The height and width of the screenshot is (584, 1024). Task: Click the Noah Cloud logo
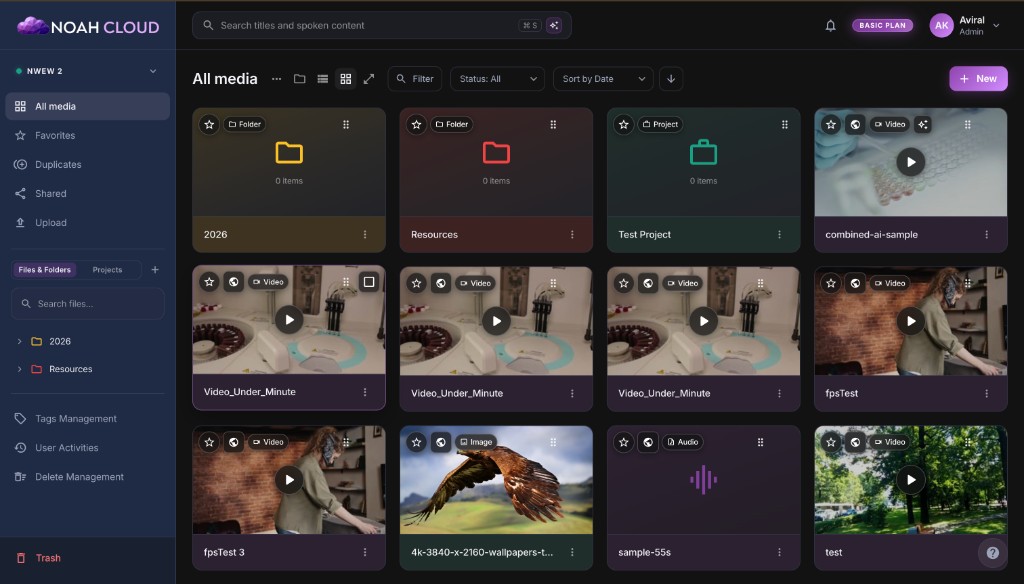point(88,27)
